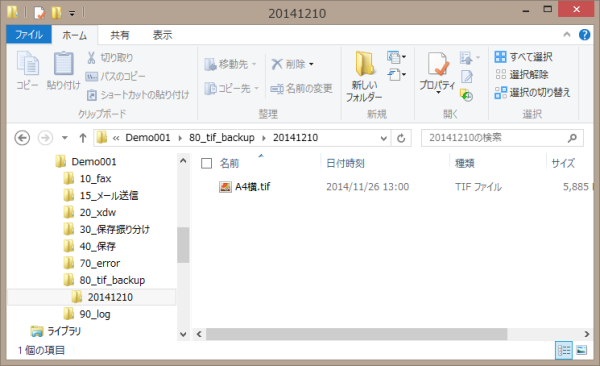The height and width of the screenshot is (366, 600).
Task: Open the File (ファイル) tab
Action: click(x=29, y=35)
